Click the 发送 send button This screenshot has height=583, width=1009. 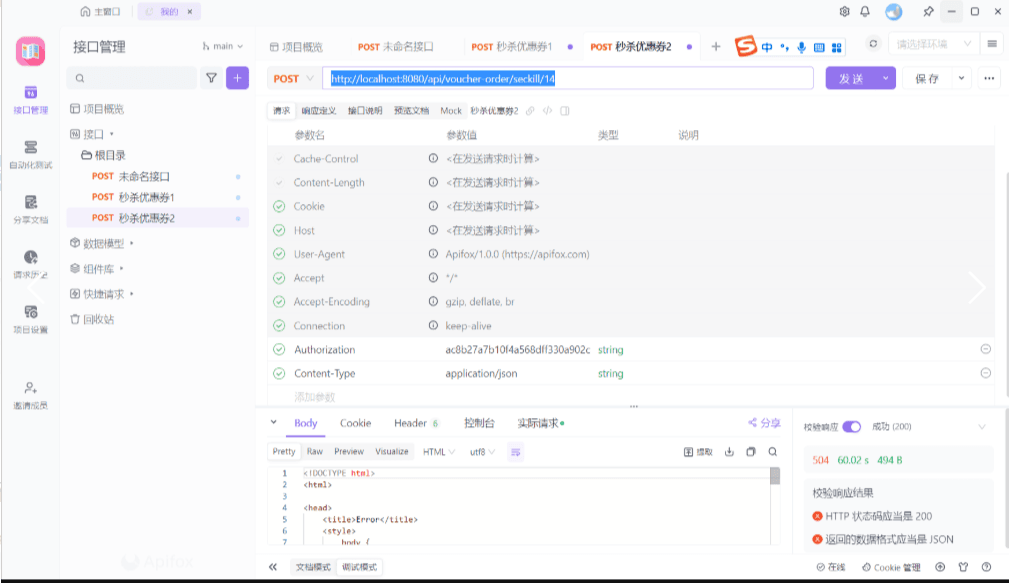[x=850, y=78]
